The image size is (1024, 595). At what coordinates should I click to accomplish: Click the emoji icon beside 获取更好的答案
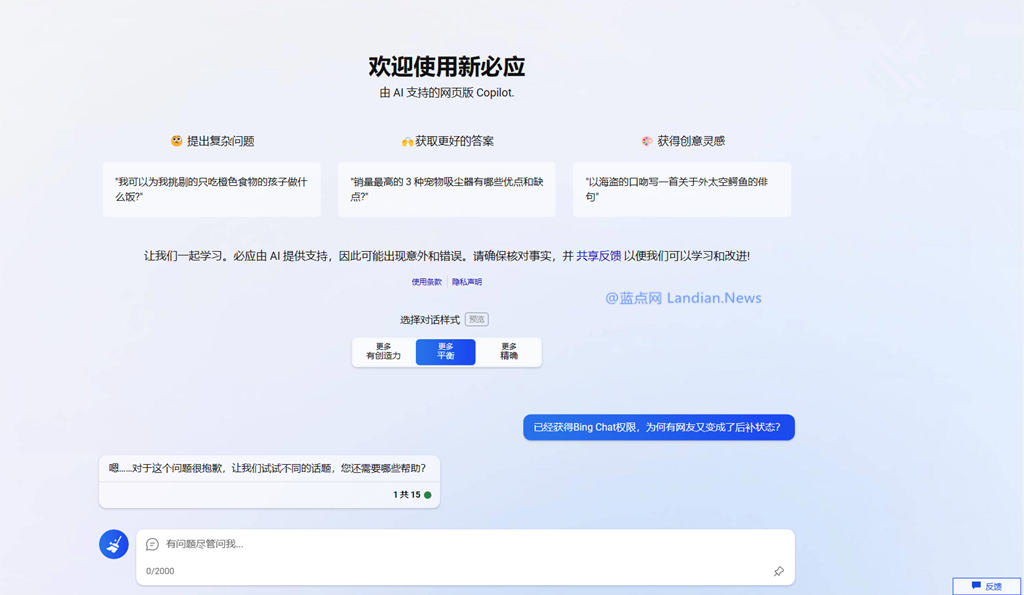coord(408,142)
